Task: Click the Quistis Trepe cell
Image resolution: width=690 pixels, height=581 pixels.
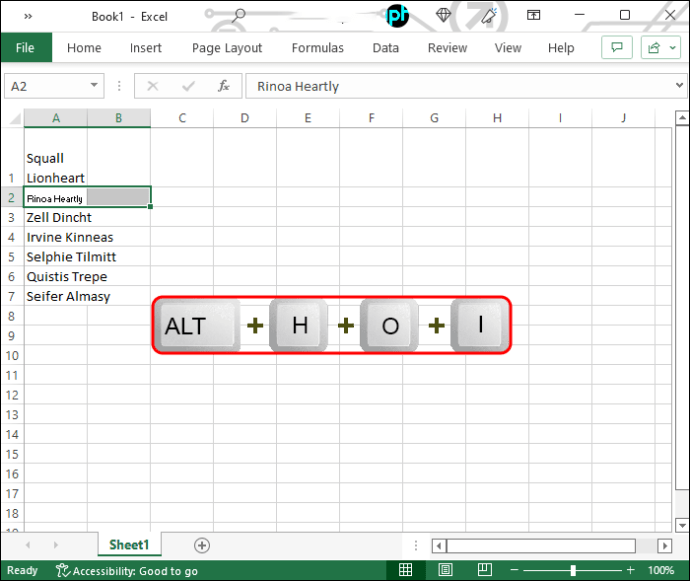Action: (56, 276)
